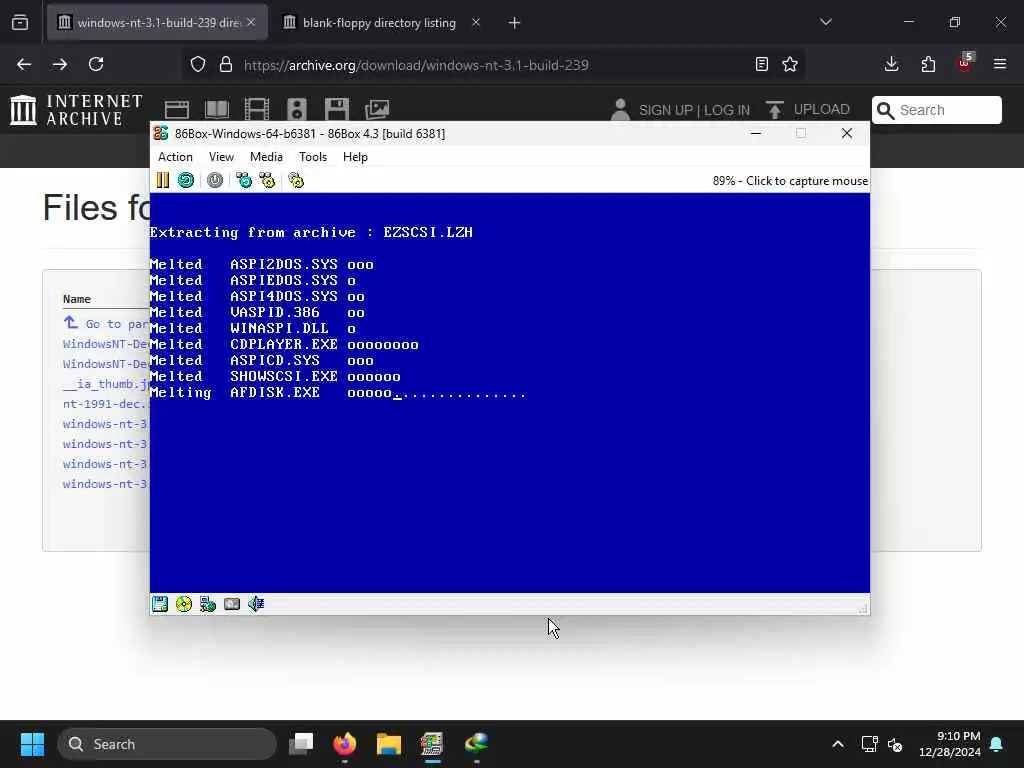
Task: Open the View menu in 86Box
Action: point(221,157)
